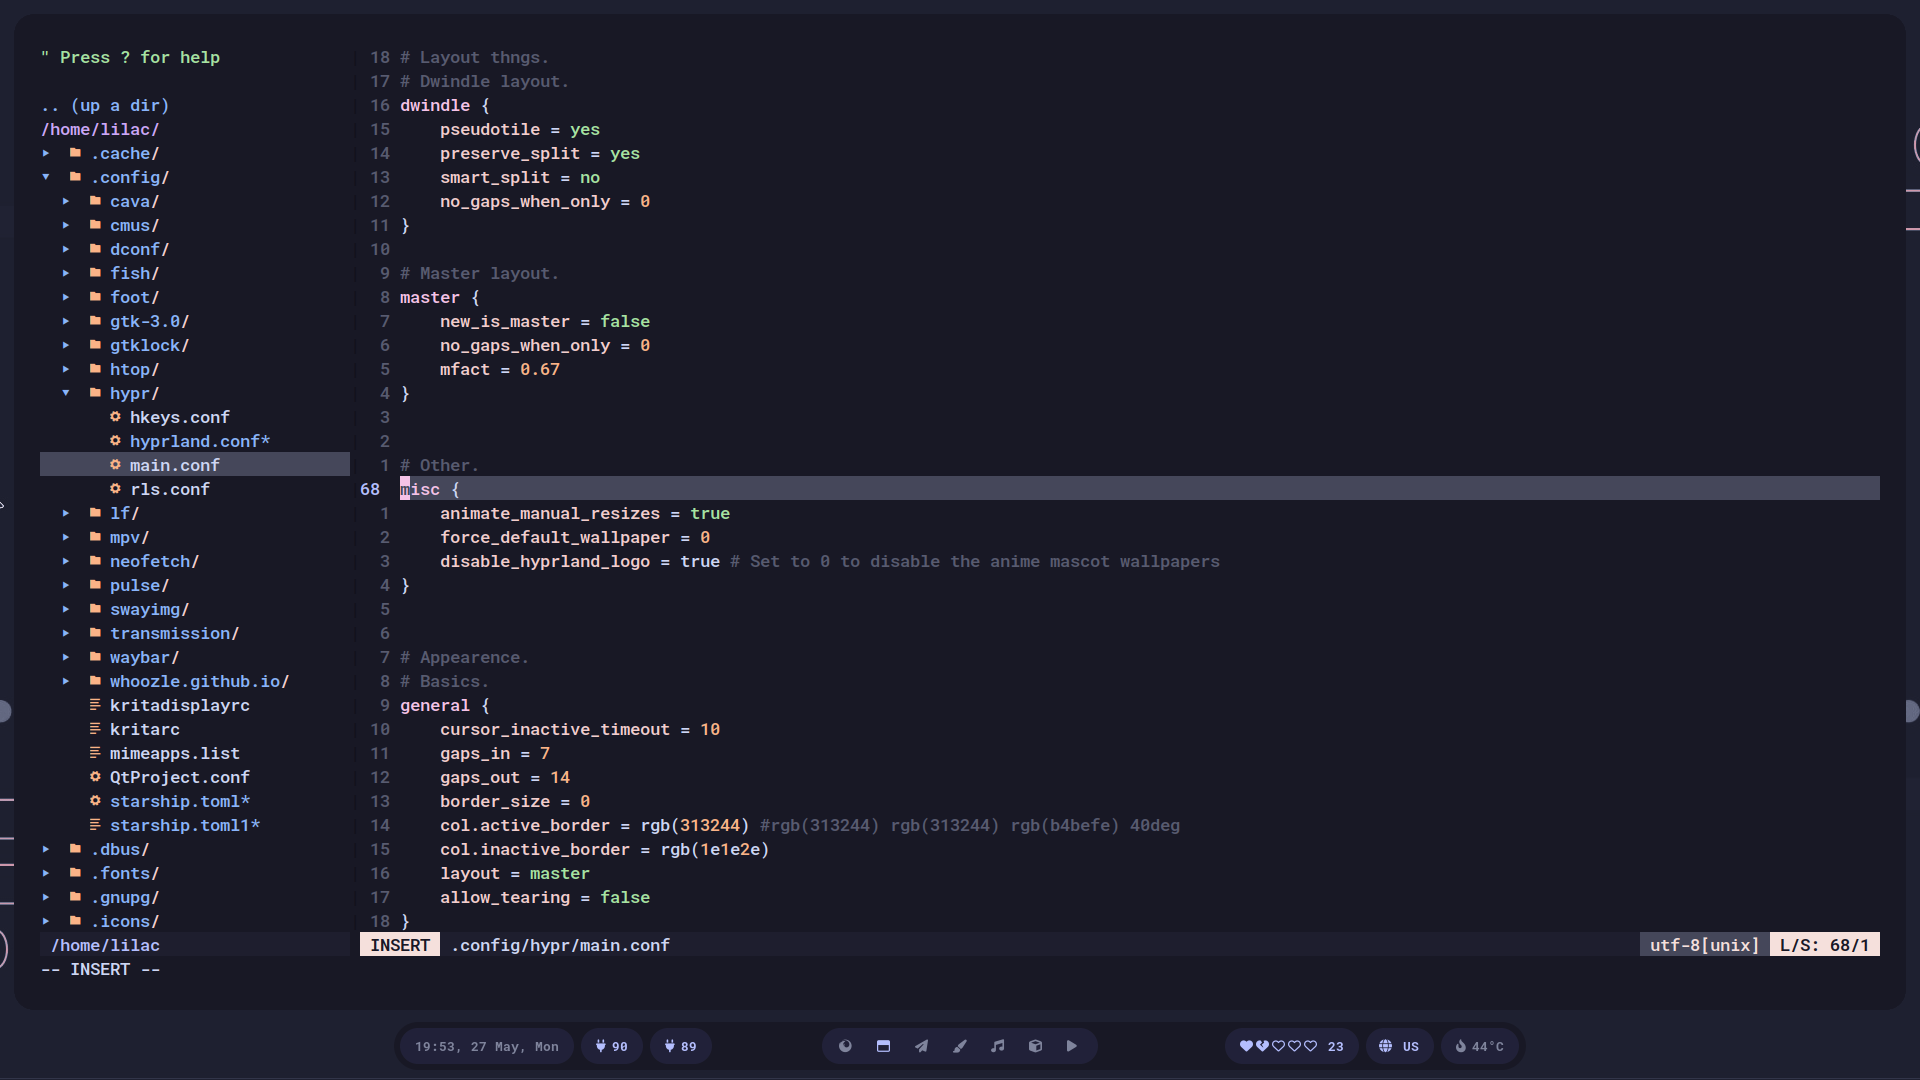Select the paintbrush workspace icon in waybar

coord(959,1046)
